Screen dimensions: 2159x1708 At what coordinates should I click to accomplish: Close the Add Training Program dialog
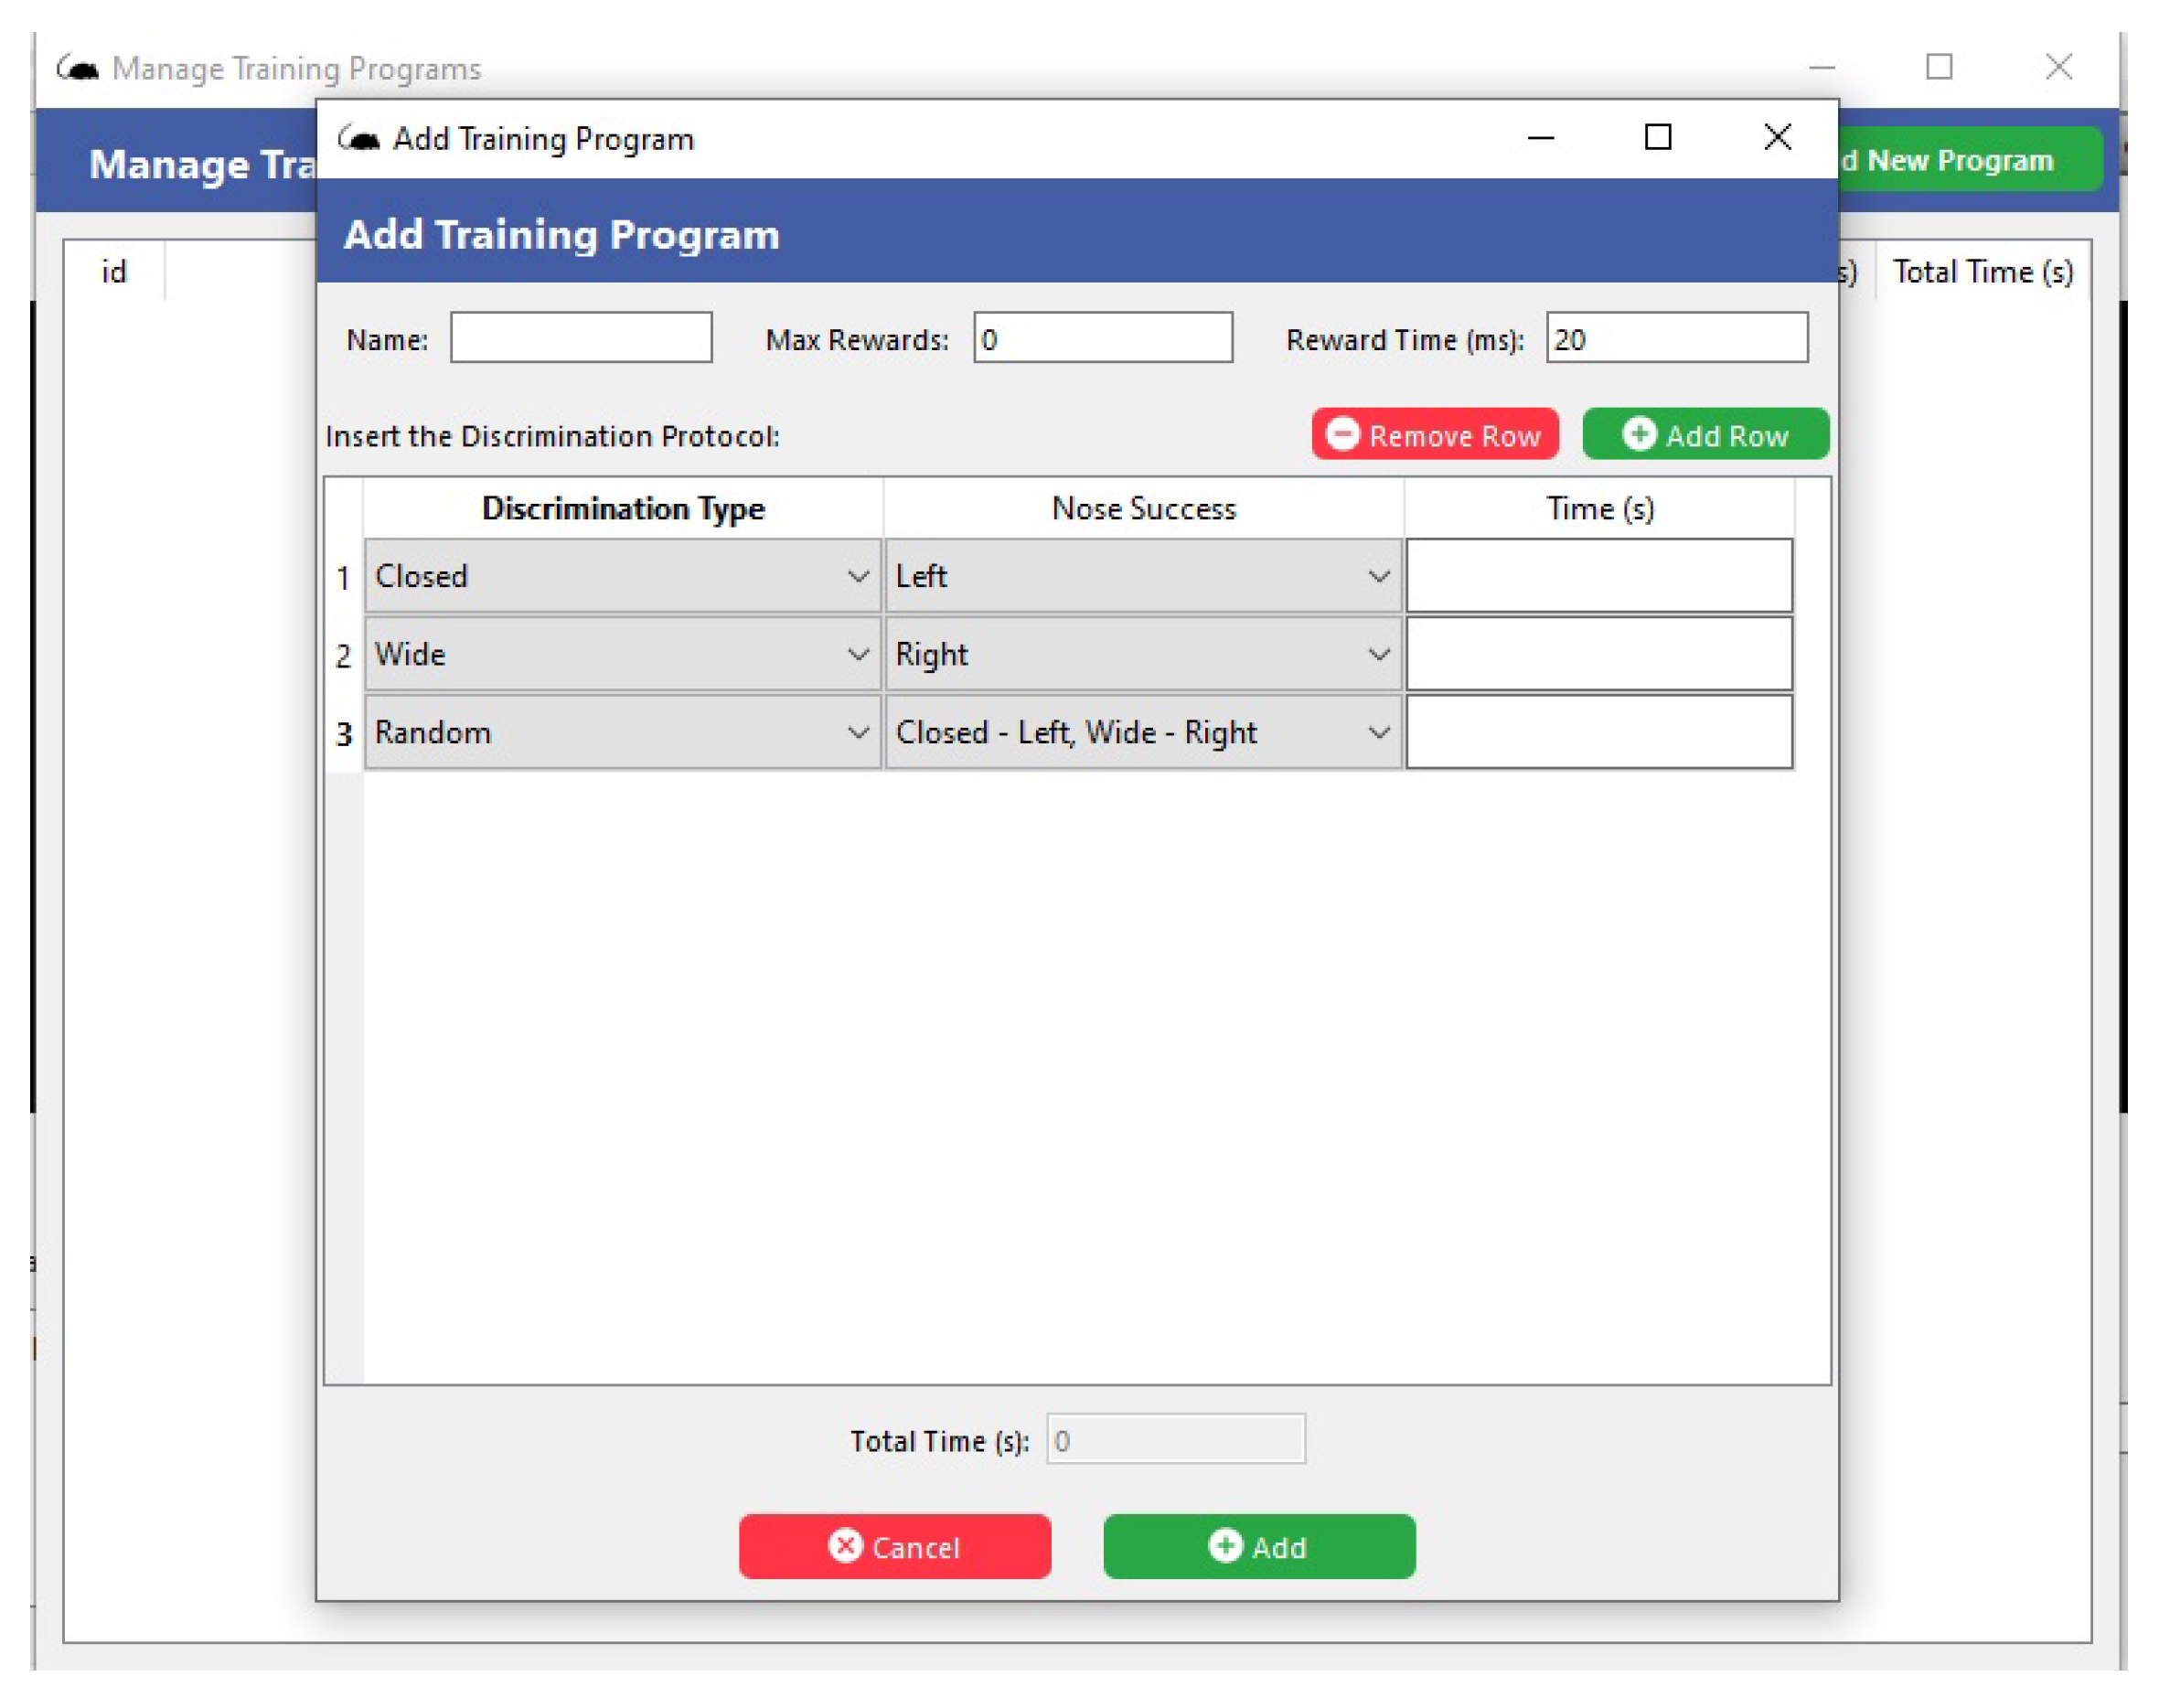coord(1777,137)
